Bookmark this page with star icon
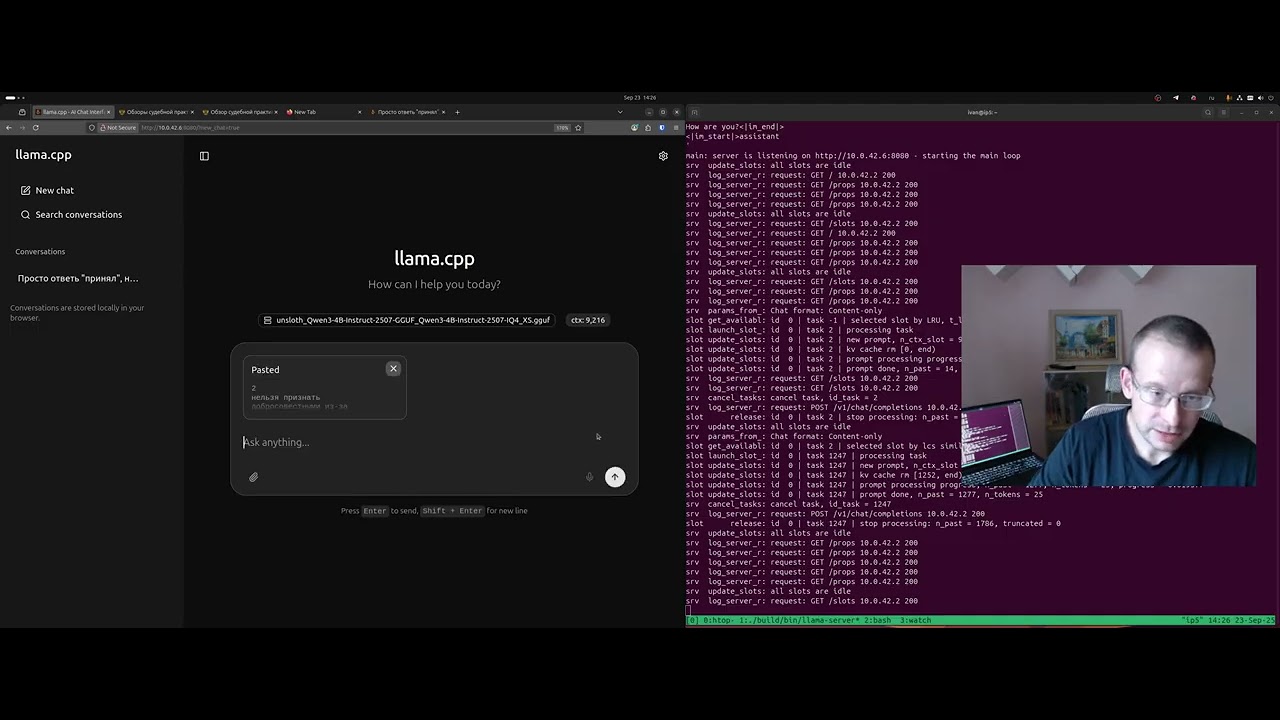 (x=578, y=128)
